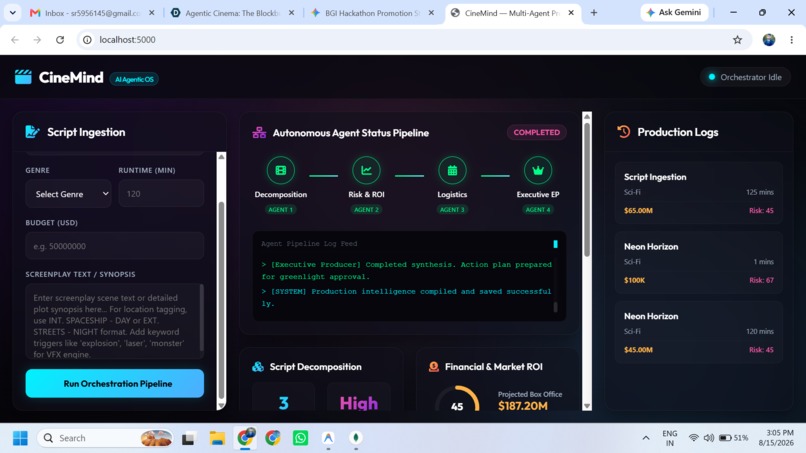Click the AGENT 3 label under Logistics

(x=452, y=209)
